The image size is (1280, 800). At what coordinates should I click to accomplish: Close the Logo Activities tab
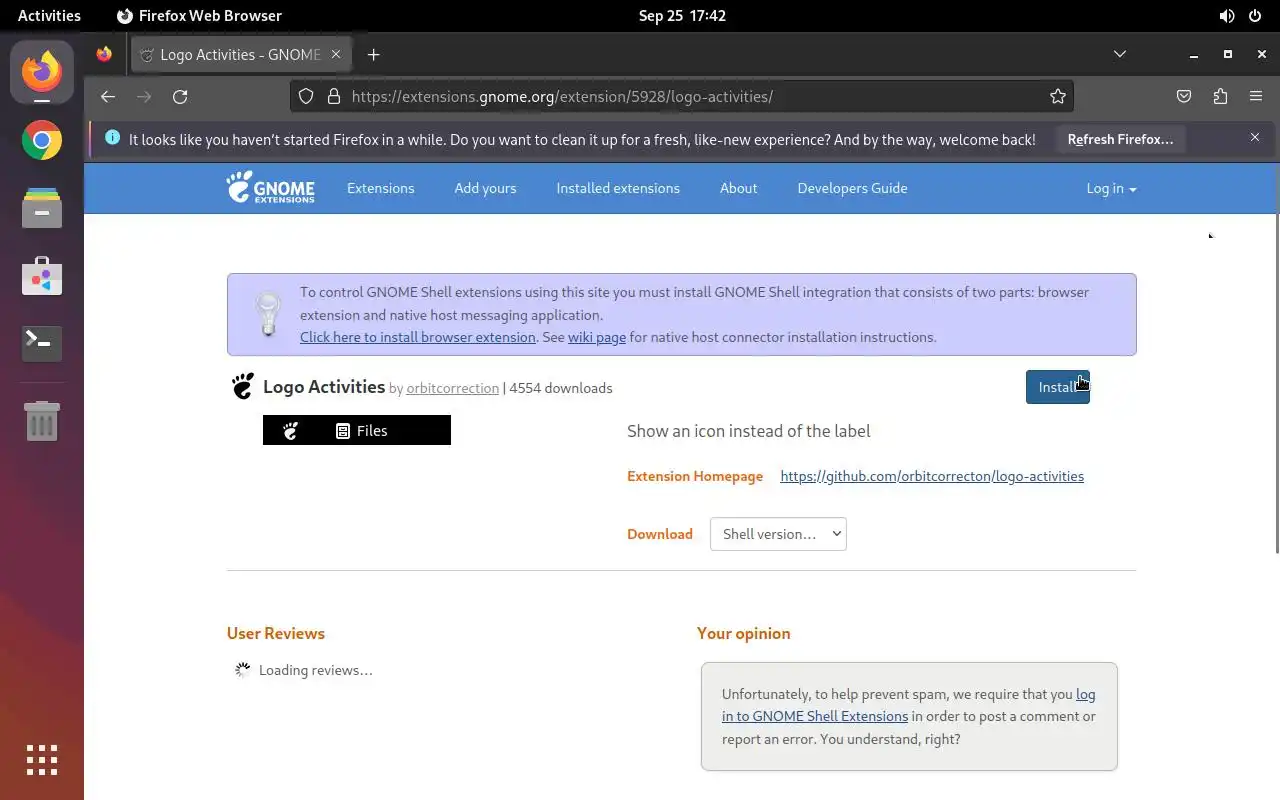pos(336,55)
